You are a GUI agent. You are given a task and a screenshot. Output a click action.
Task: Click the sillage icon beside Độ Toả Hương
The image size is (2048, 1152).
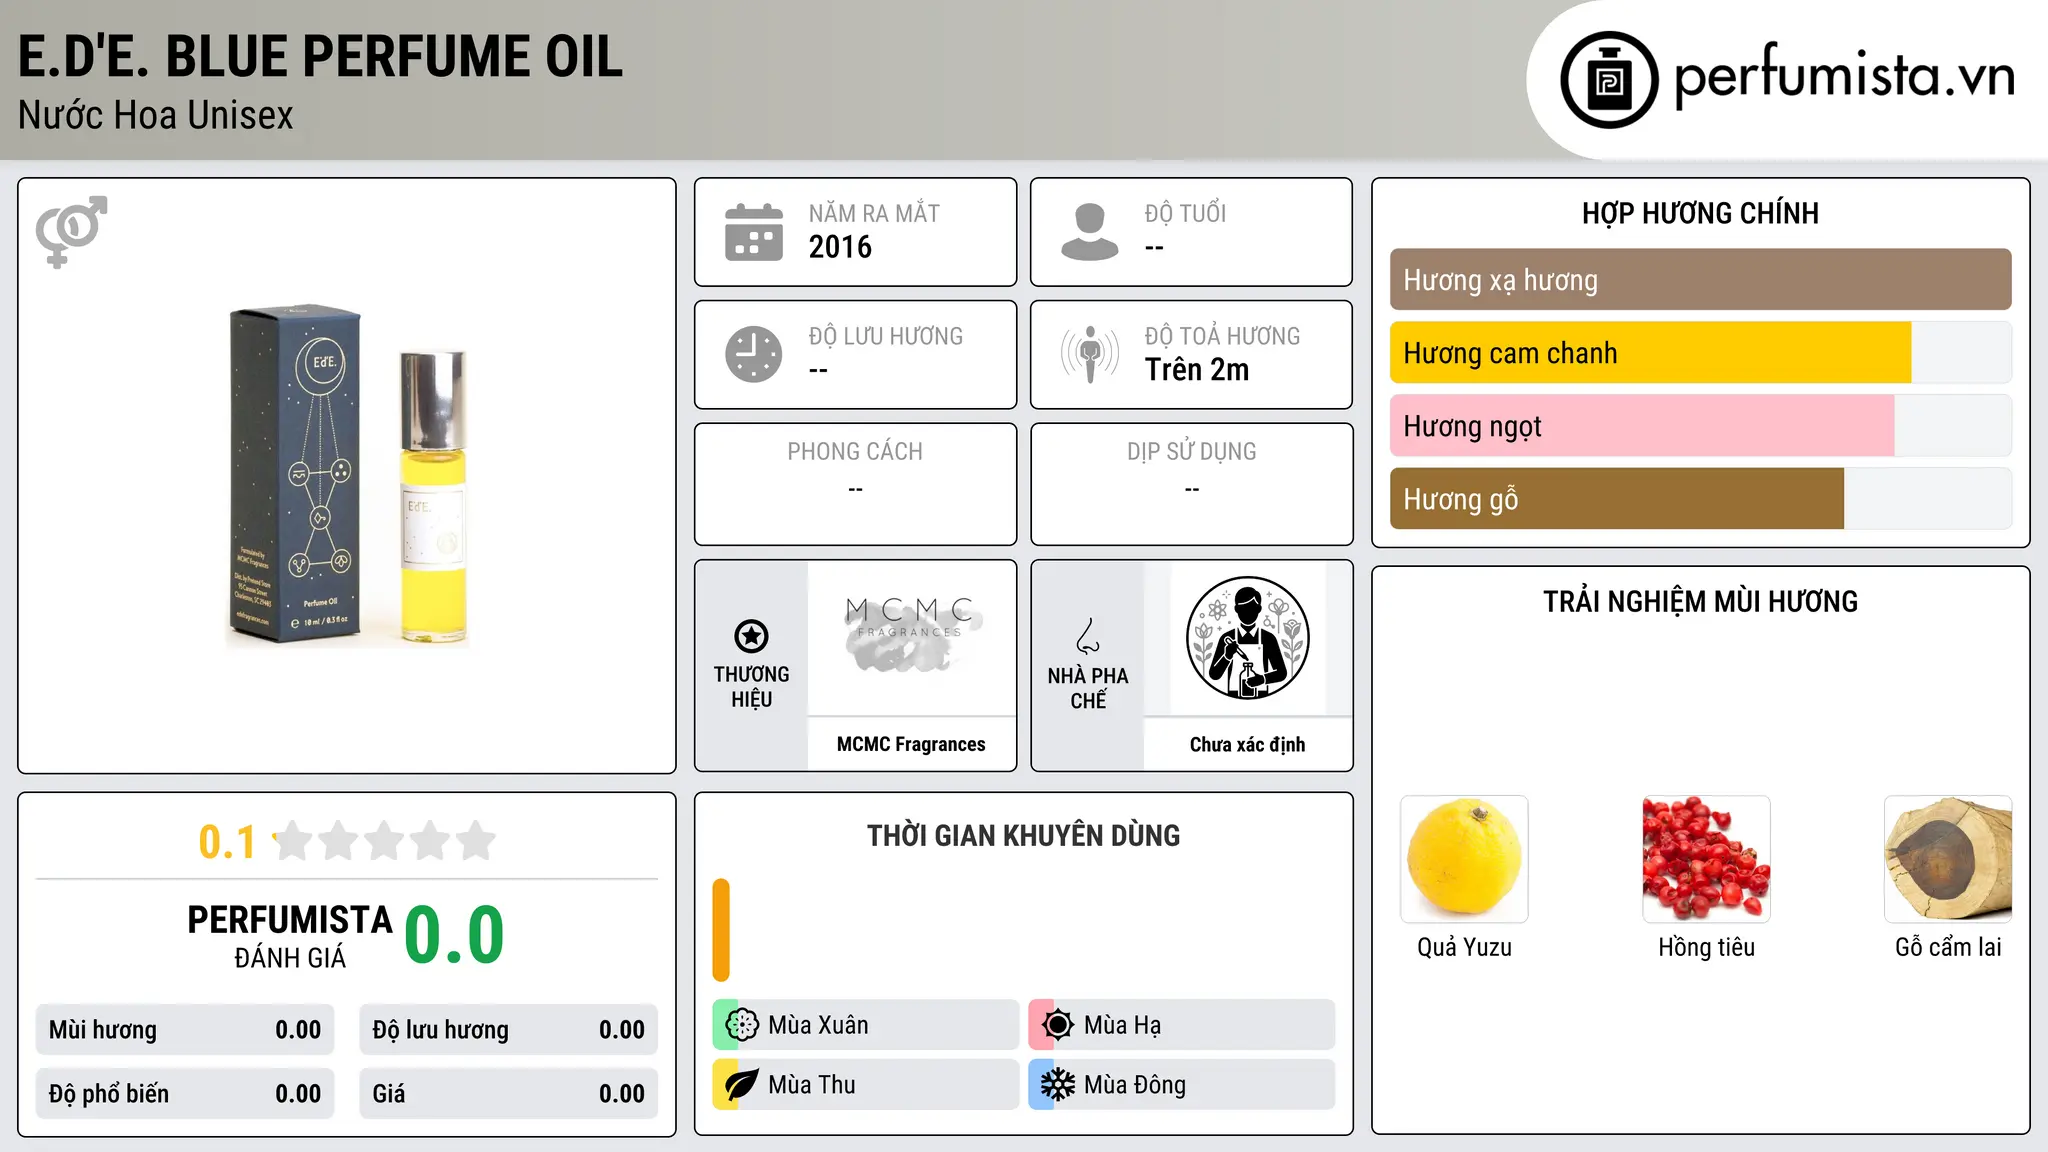(x=1090, y=354)
